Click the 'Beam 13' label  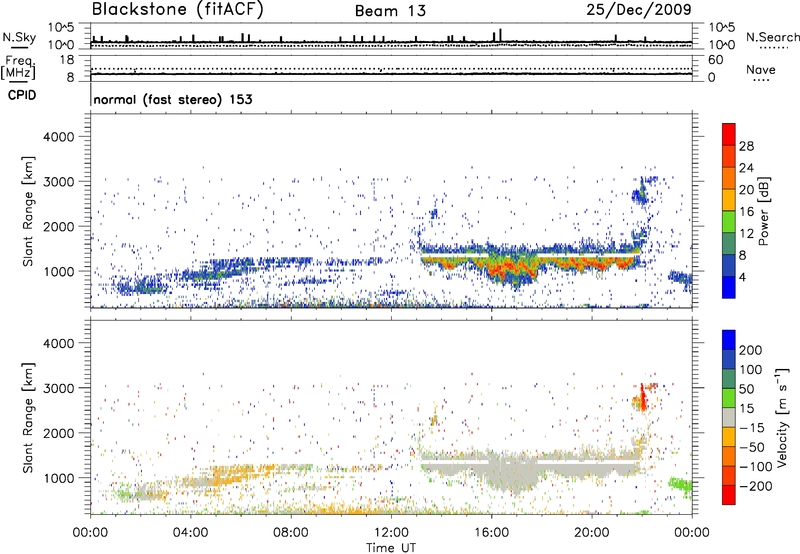pyautogui.click(x=390, y=11)
